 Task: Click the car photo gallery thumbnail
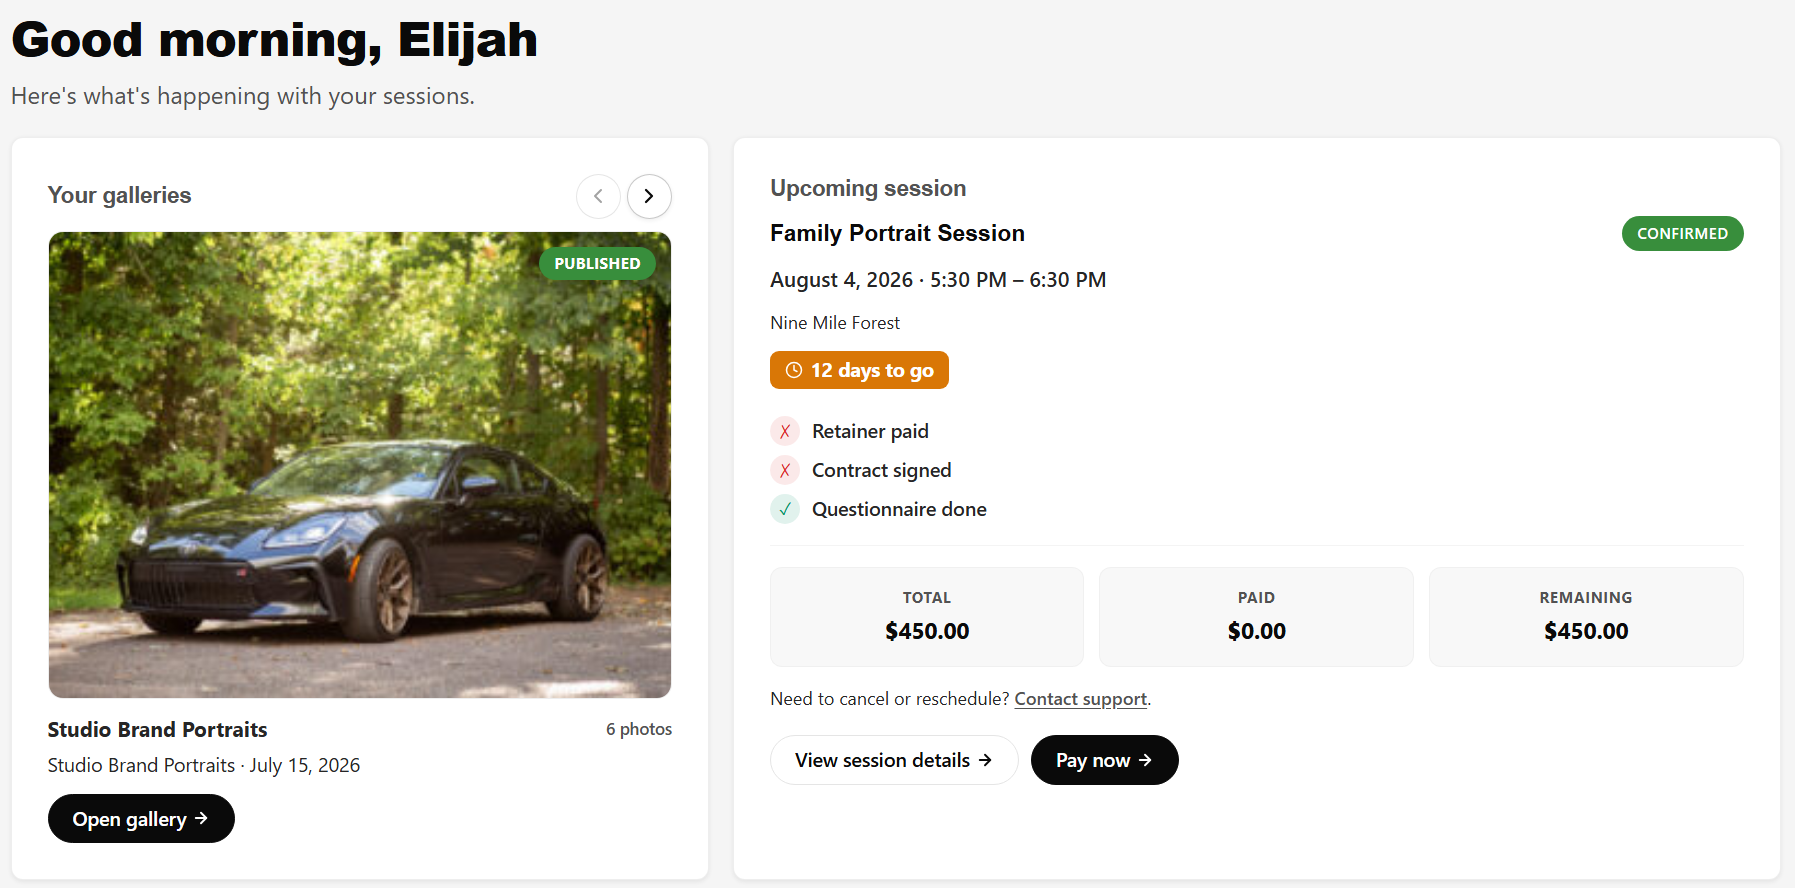[x=360, y=465]
